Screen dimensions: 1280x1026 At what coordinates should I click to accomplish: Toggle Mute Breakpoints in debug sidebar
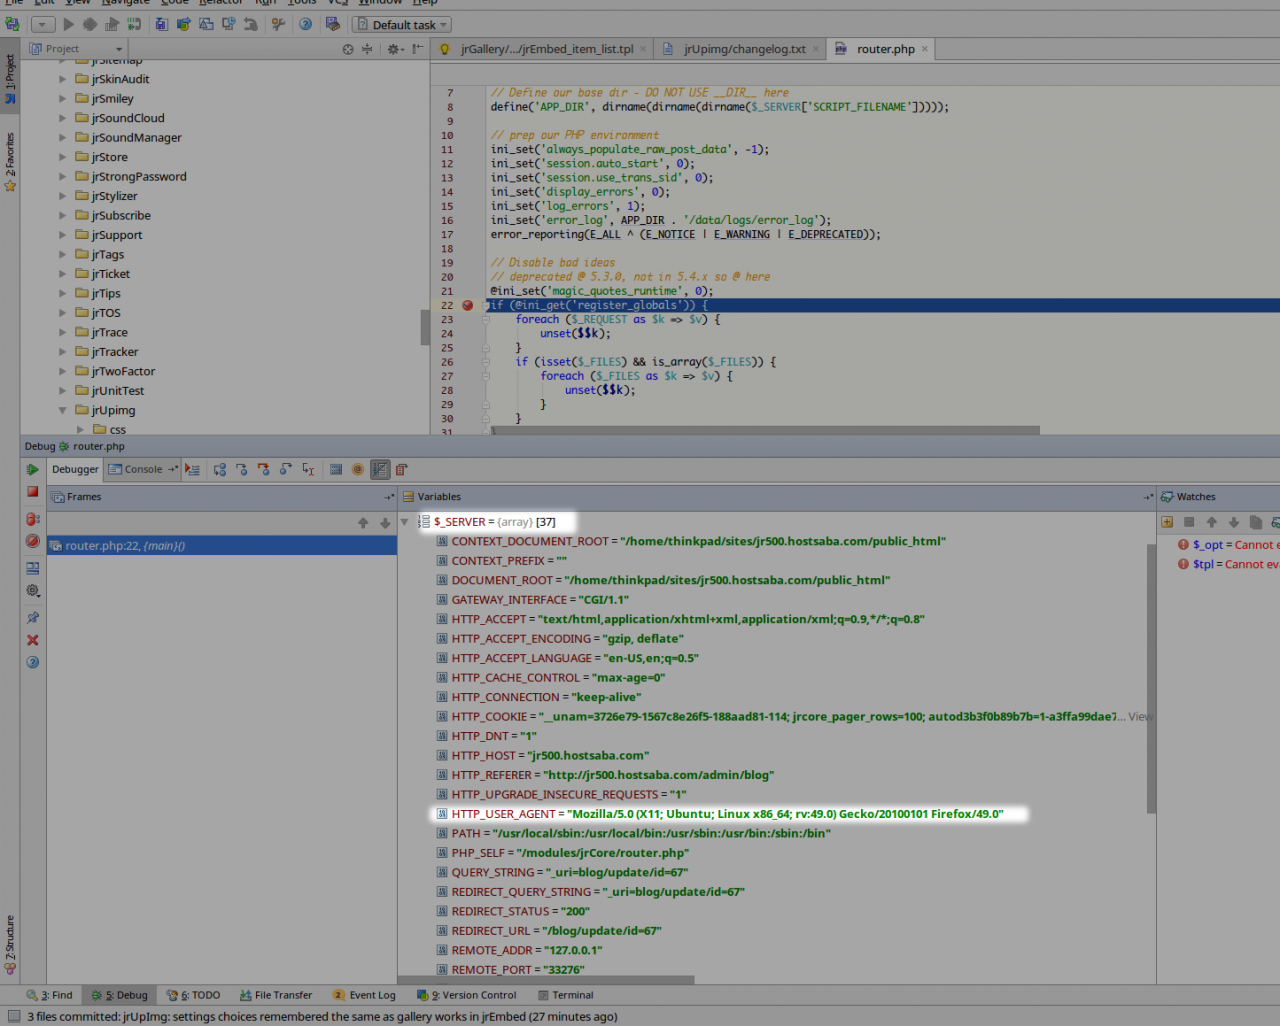coord(33,541)
